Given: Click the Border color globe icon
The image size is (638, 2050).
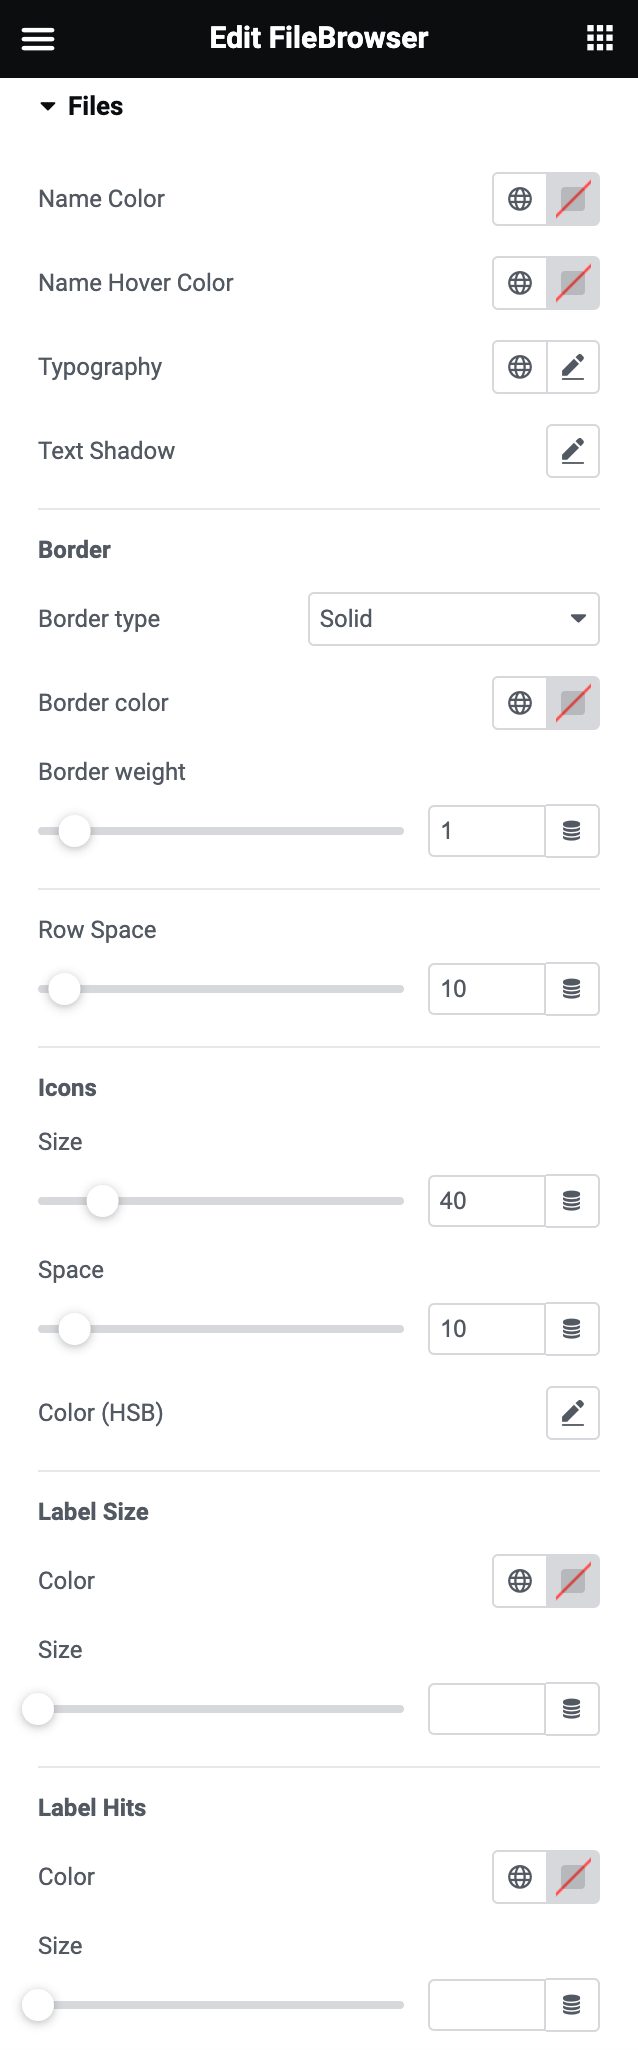Looking at the screenshot, I should point(519,703).
